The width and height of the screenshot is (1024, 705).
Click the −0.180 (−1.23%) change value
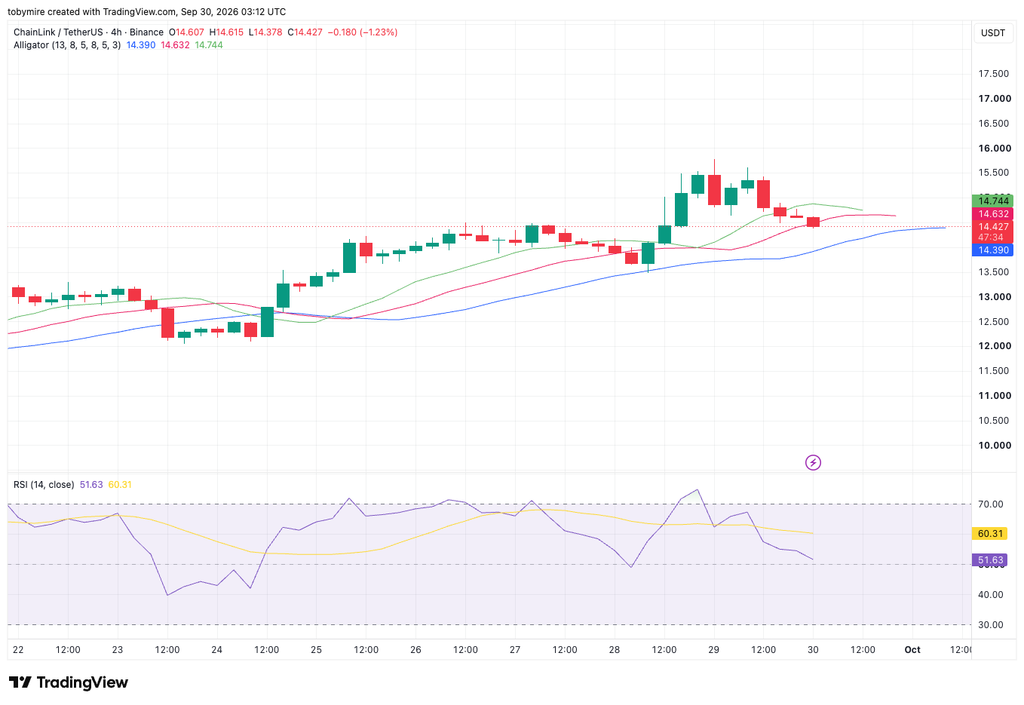tap(362, 32)
